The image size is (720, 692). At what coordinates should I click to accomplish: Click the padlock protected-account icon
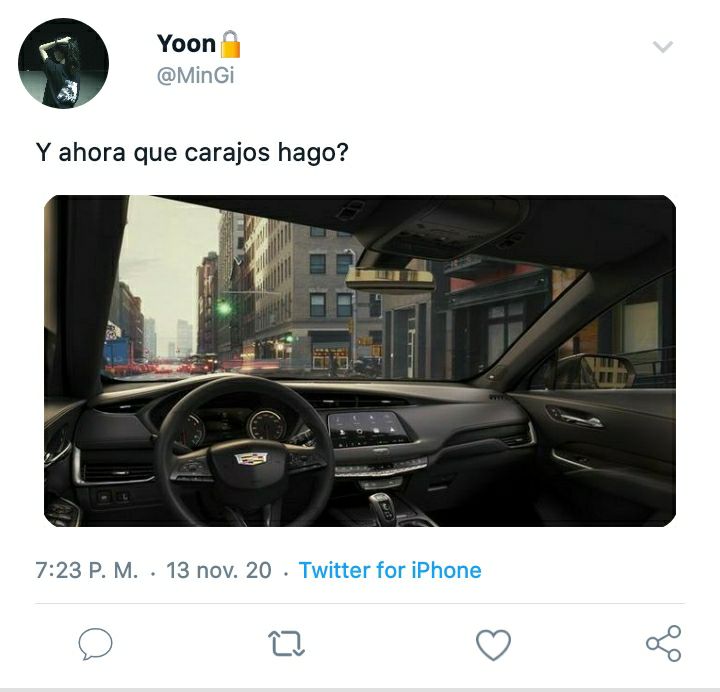(x=230, y=44)
